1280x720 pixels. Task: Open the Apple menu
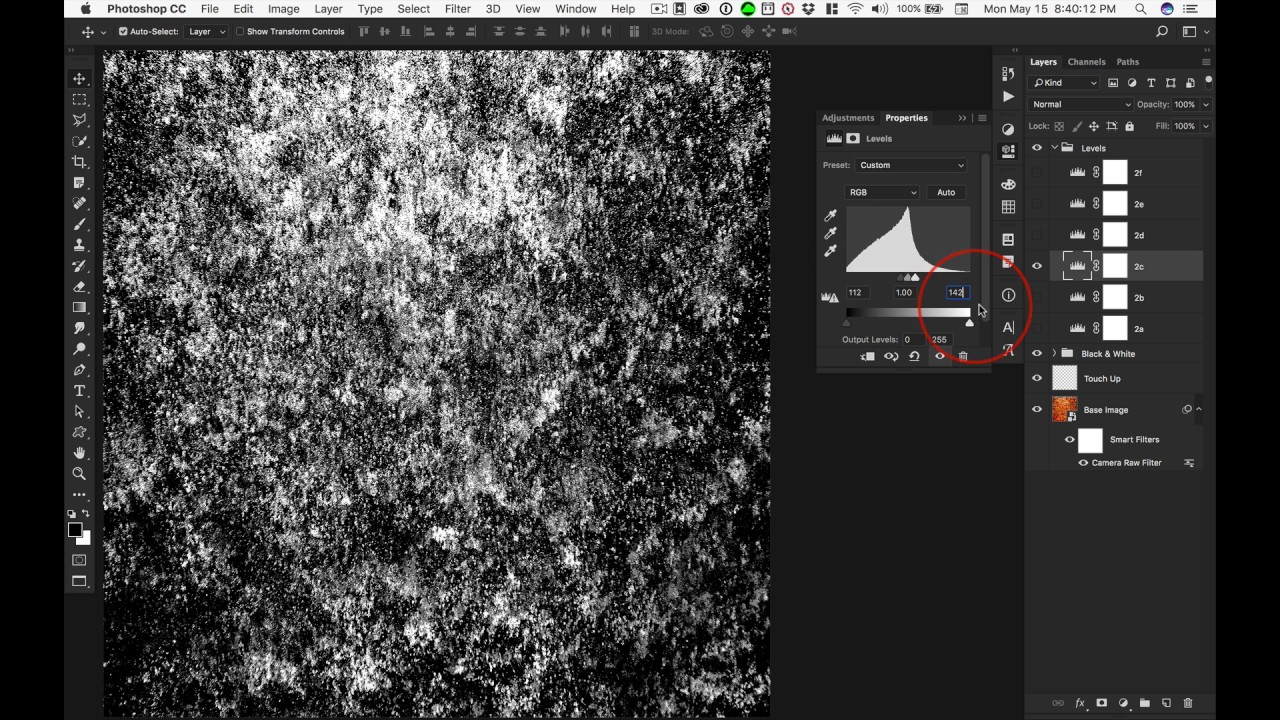(85, 9)
